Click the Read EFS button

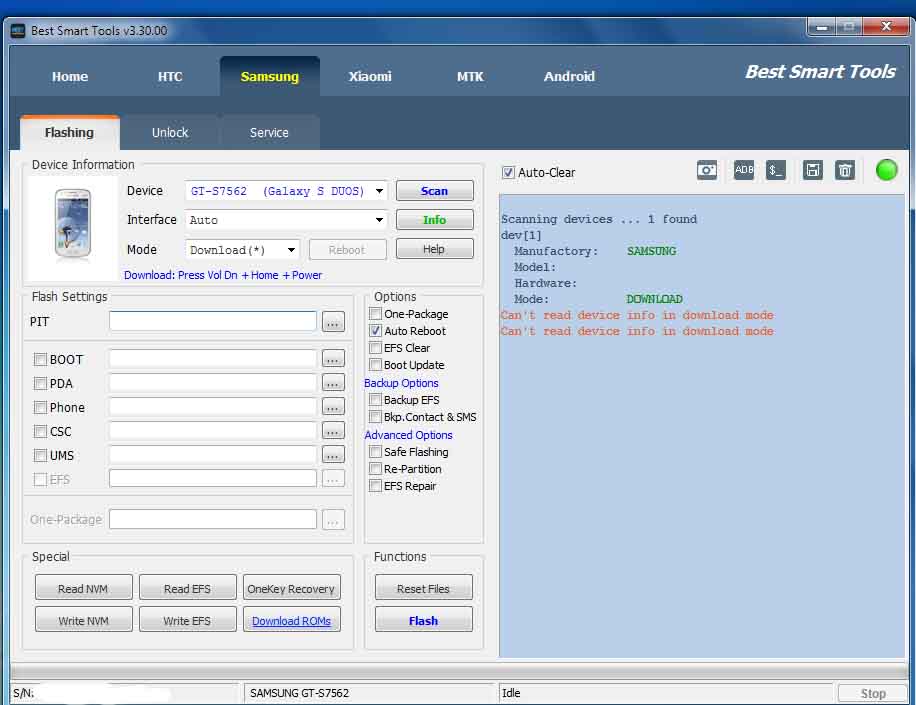[188, 588]
